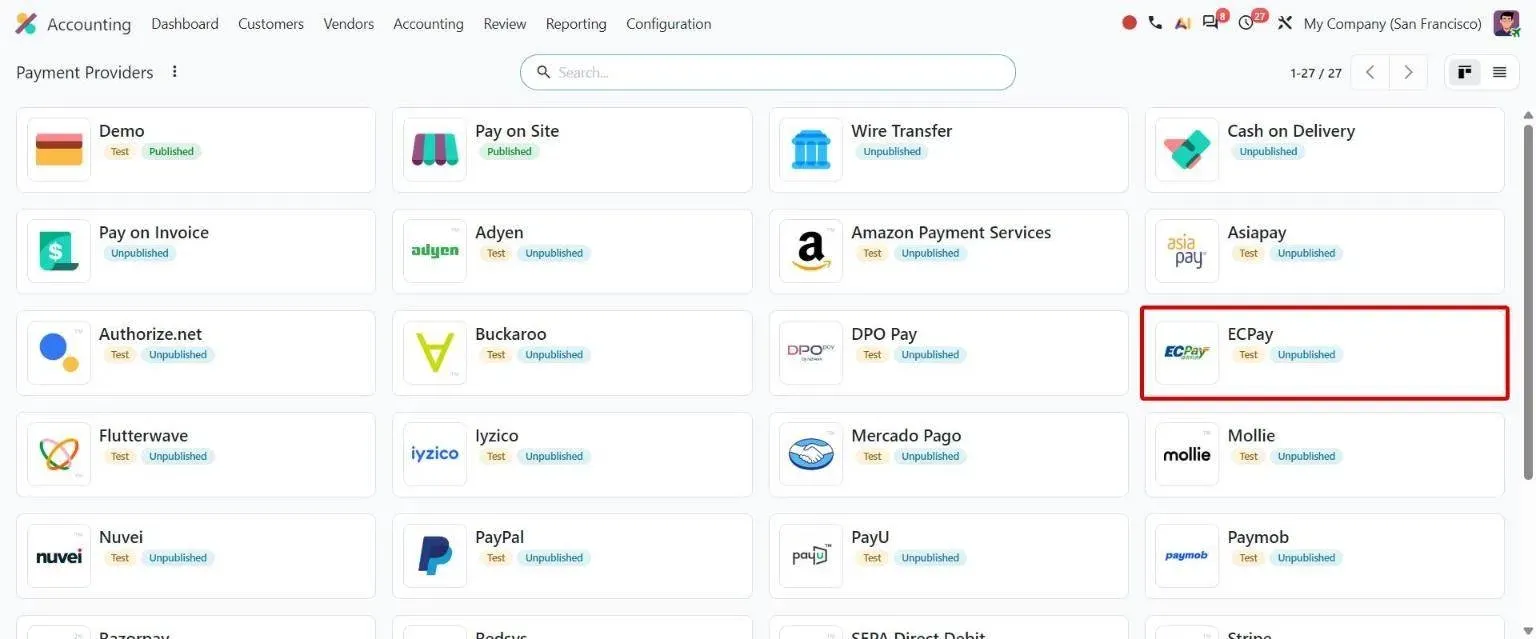Click the 1-27 / 27 pager counter
Screen dimensions: 1536x639
point(1316,73)
